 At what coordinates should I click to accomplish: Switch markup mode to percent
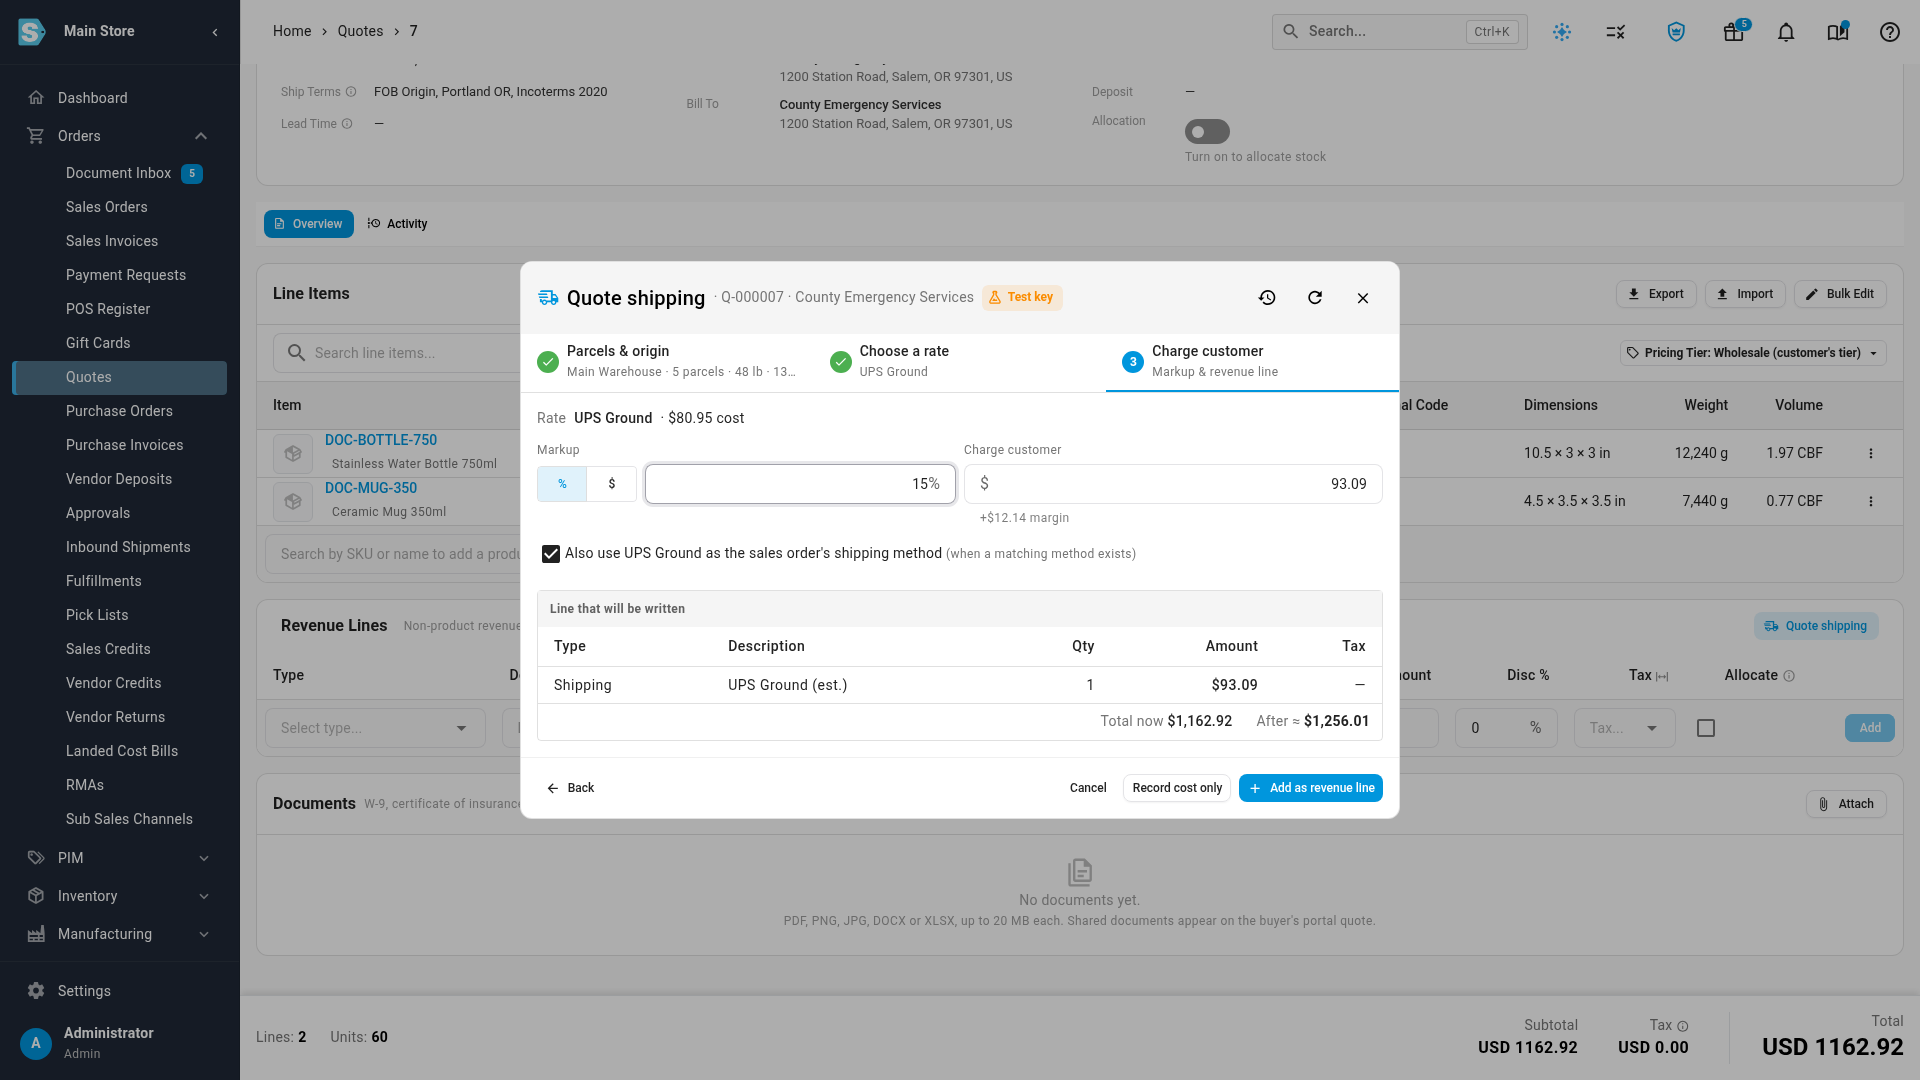(x=562, y=484)
